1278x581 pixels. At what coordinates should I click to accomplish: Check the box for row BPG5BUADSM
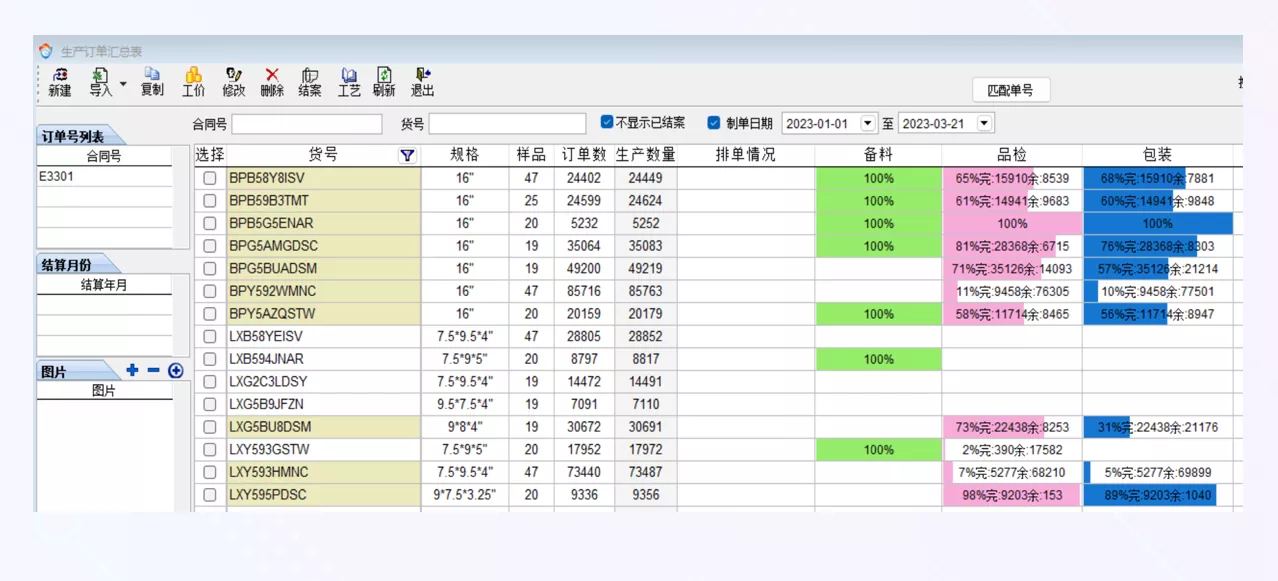coord(210,268)
